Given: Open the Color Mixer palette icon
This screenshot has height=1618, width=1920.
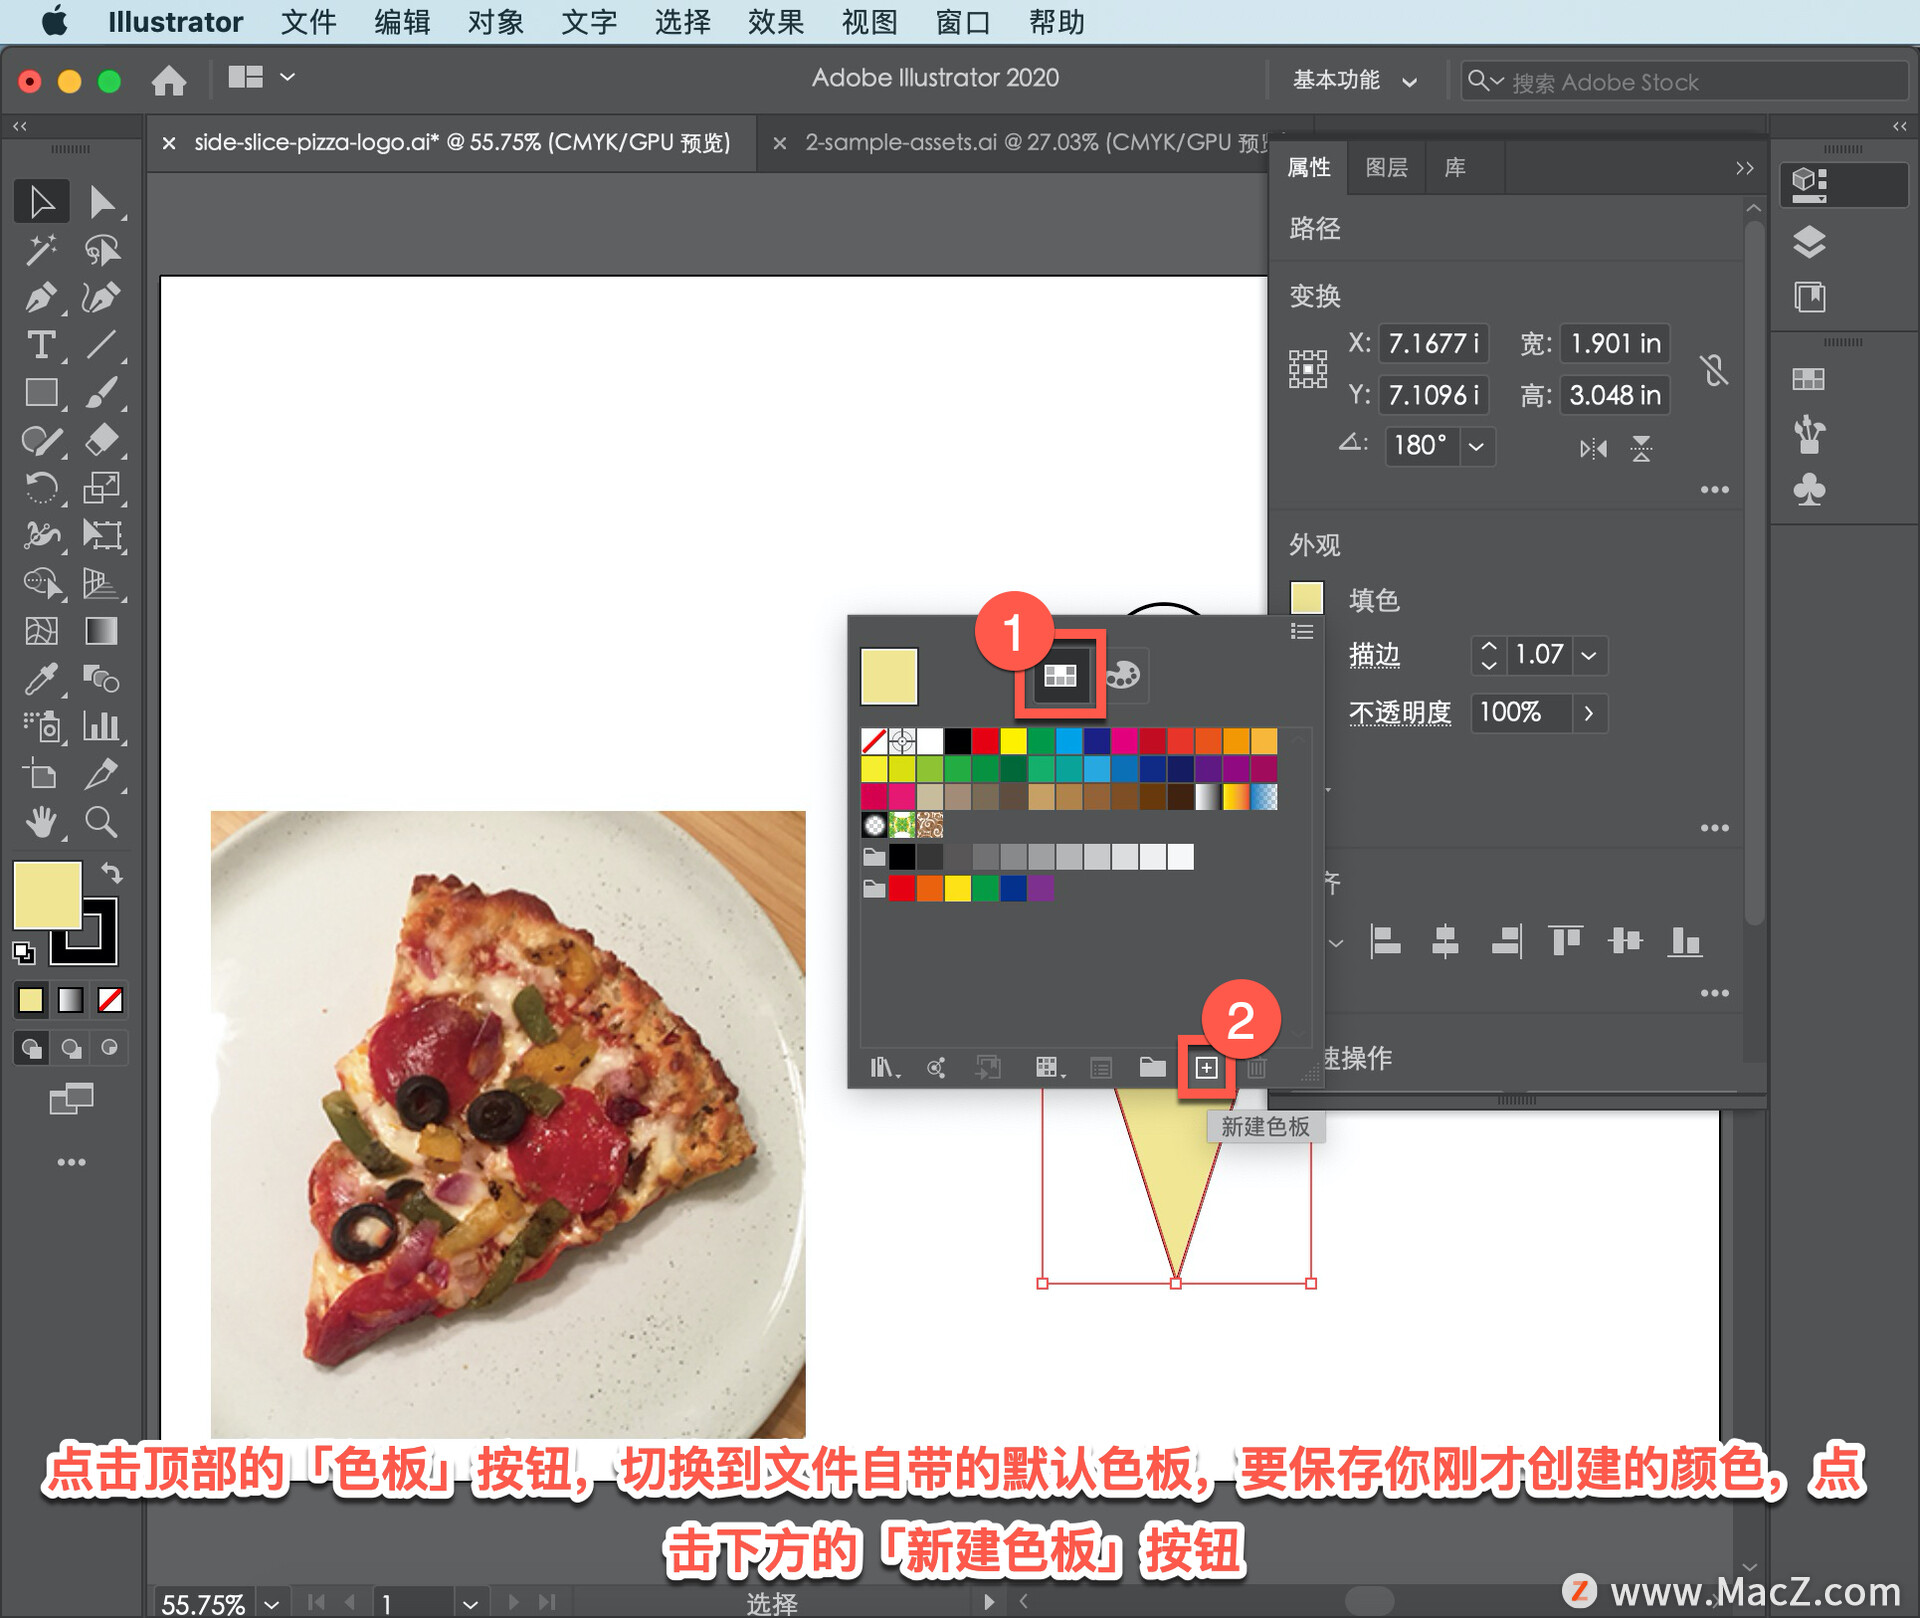Looking at the screenshot, I should (x=1123, y=675).
